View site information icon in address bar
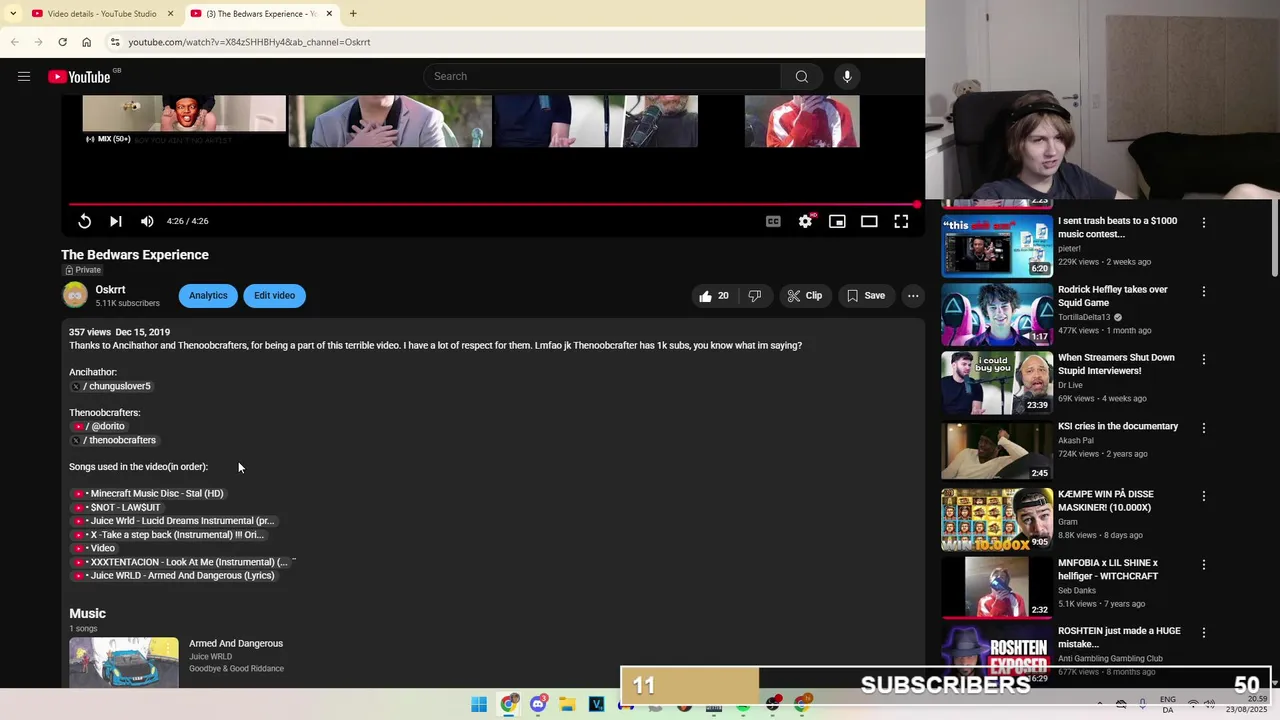This screenshot has width=1280, height=720. [x=115, y=42]
